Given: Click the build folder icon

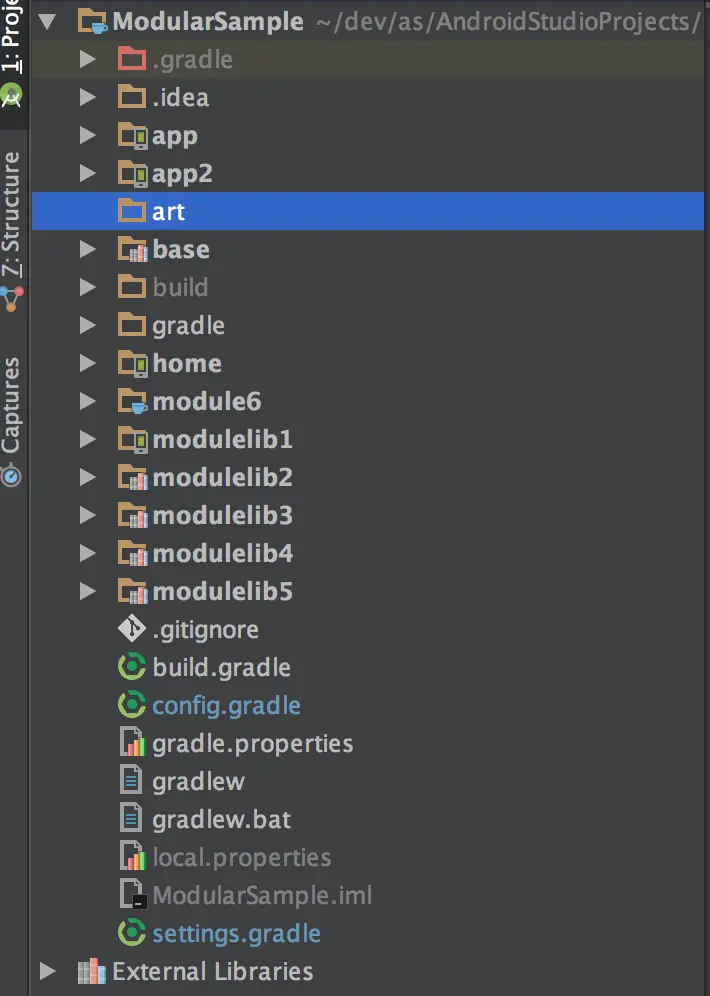Looking at the screenshot, I should pyautogui.click(x=132, y=286).
